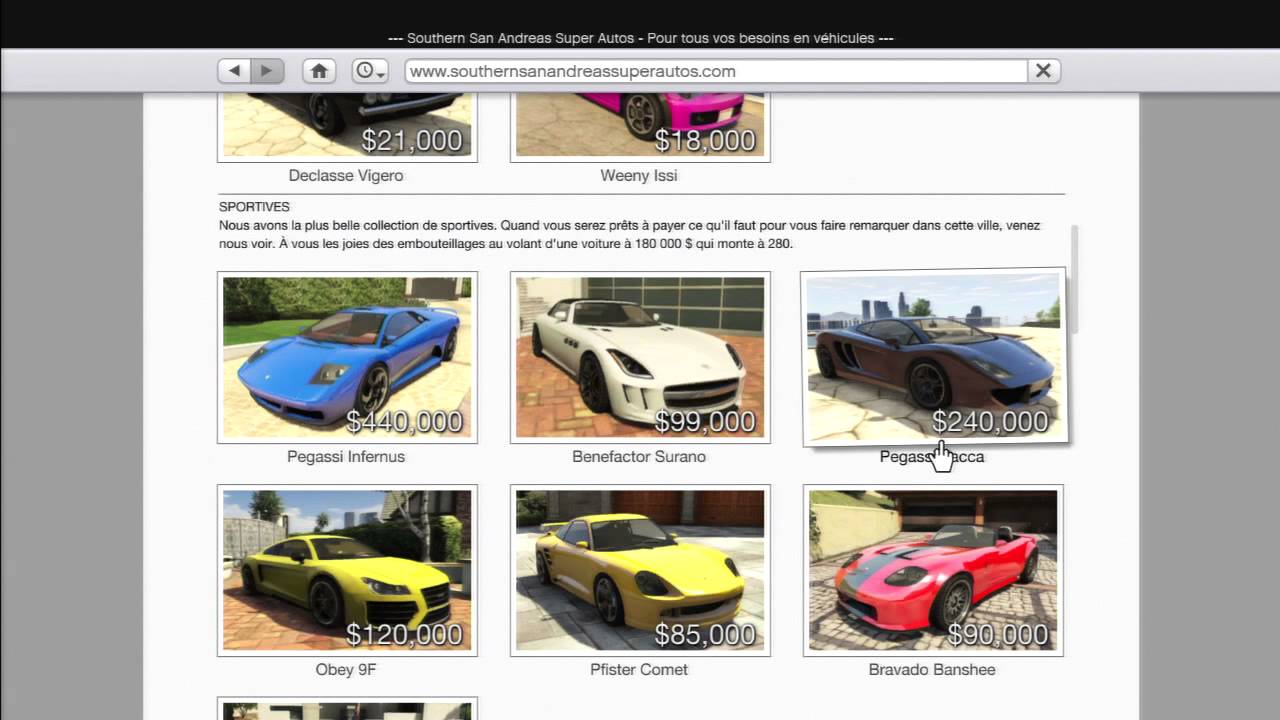Click the $18,000 price on the Issi
Viewport: 1280px width, 720px height.
[x=705, y=141]
